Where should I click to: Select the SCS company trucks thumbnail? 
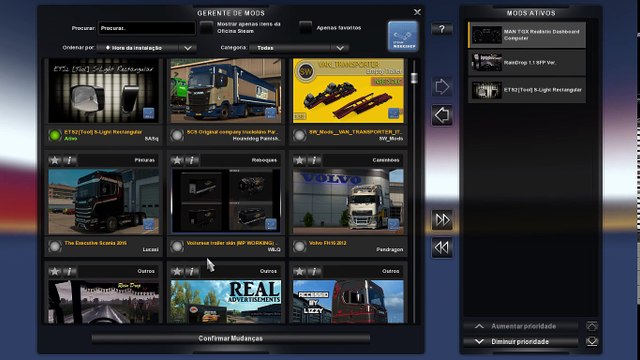pyautogui.click(x=226, y=91)
